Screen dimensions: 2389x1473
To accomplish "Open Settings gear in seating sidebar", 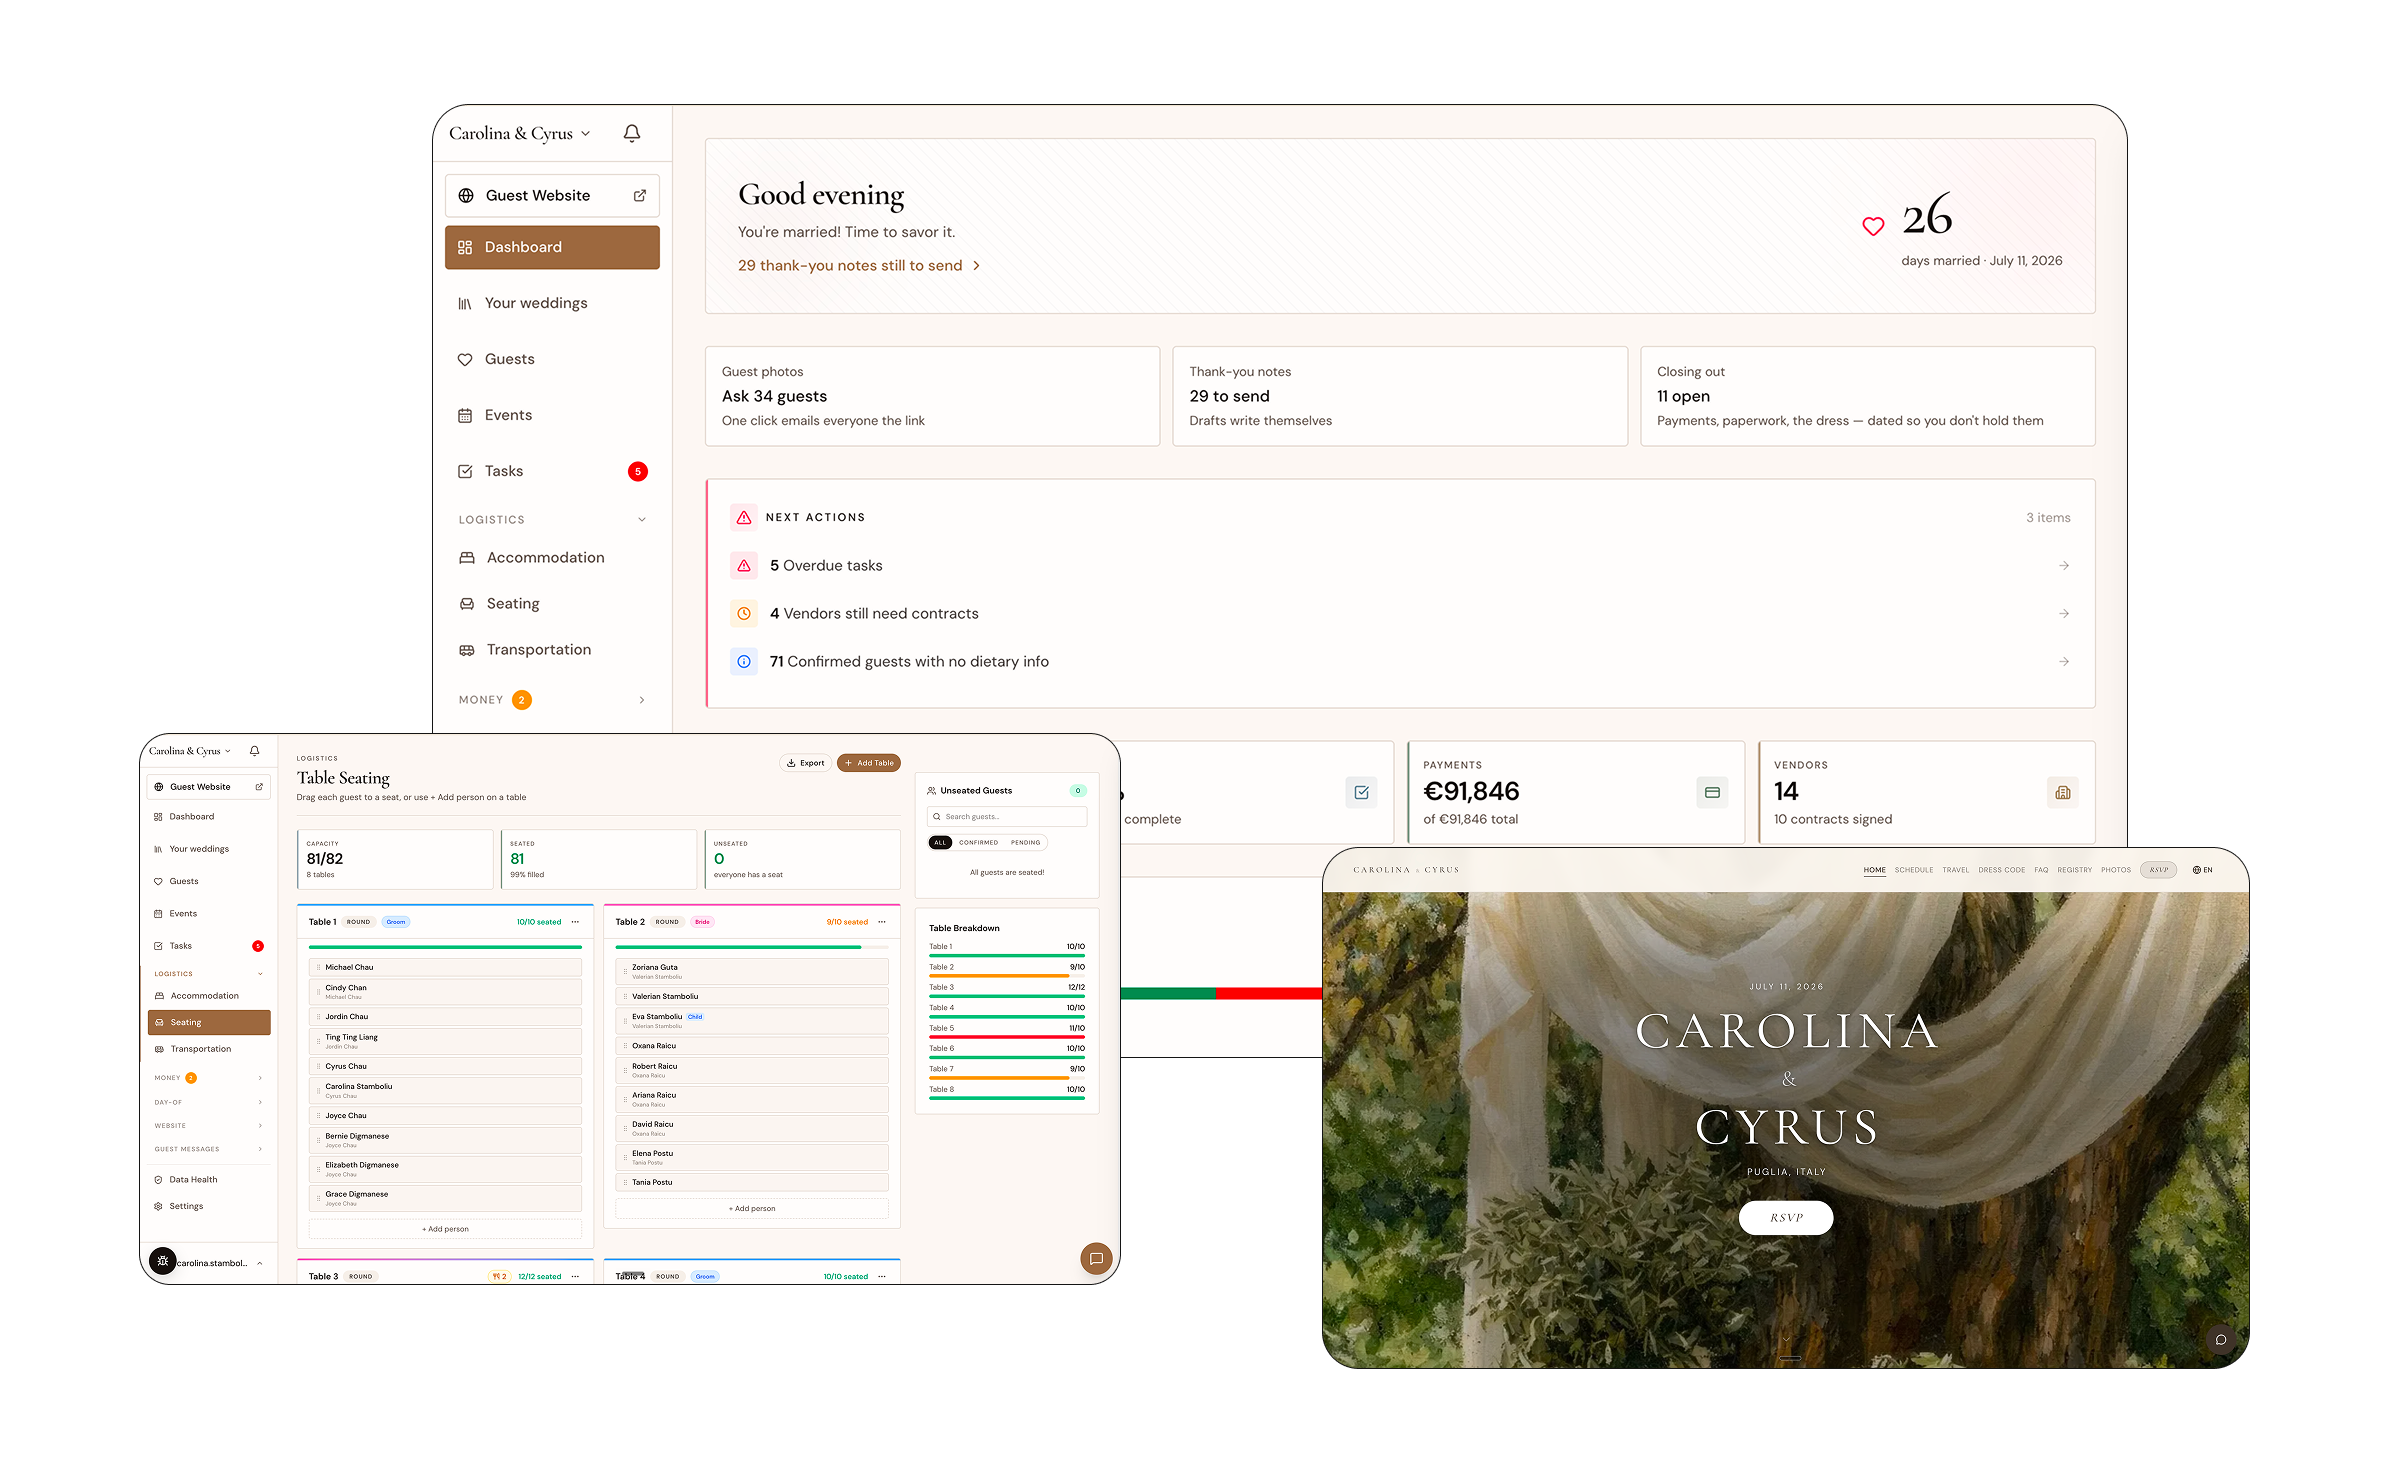I will coord(158,1207).
